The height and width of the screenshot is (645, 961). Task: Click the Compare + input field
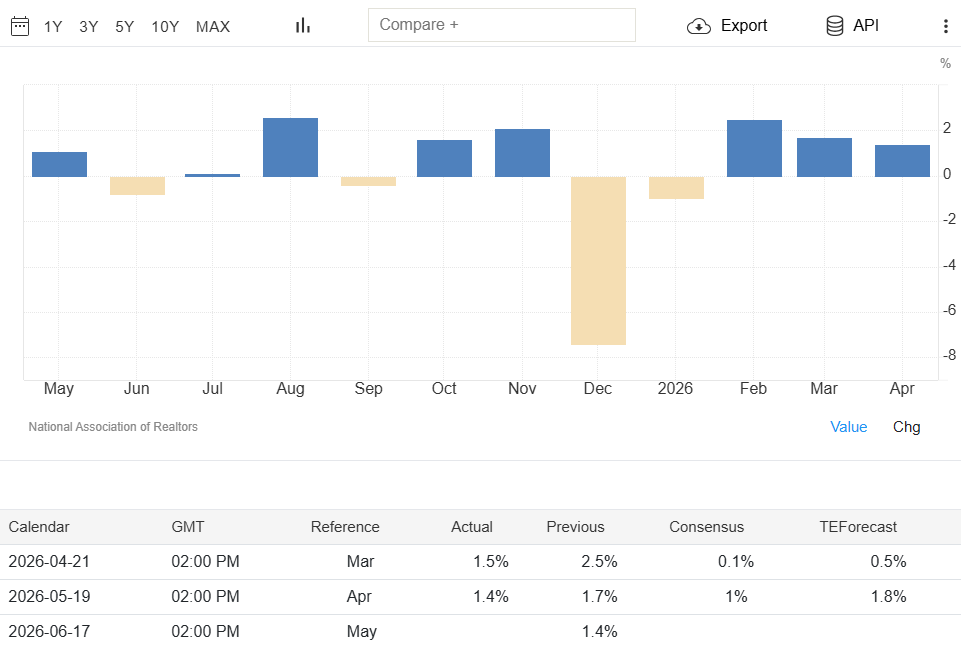tap(502, 25)
